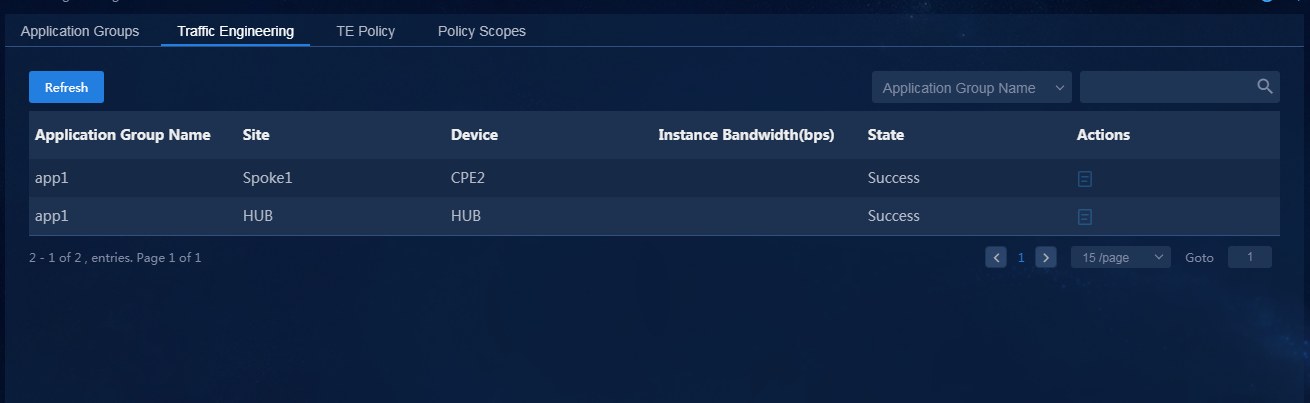Open details icon for HUB device row
The image size is (1310, 403).
tap(1084, 217)
